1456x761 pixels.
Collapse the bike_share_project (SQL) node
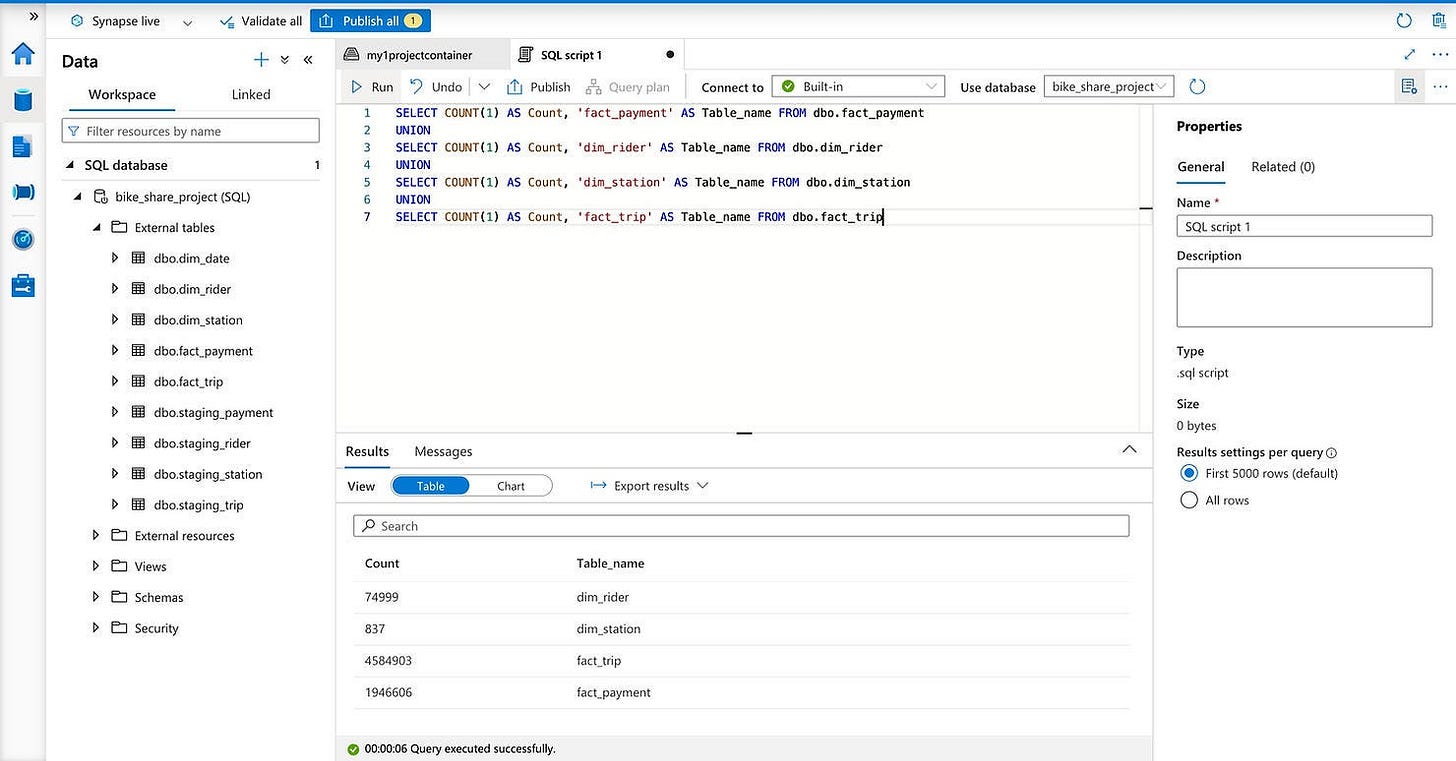78,197
